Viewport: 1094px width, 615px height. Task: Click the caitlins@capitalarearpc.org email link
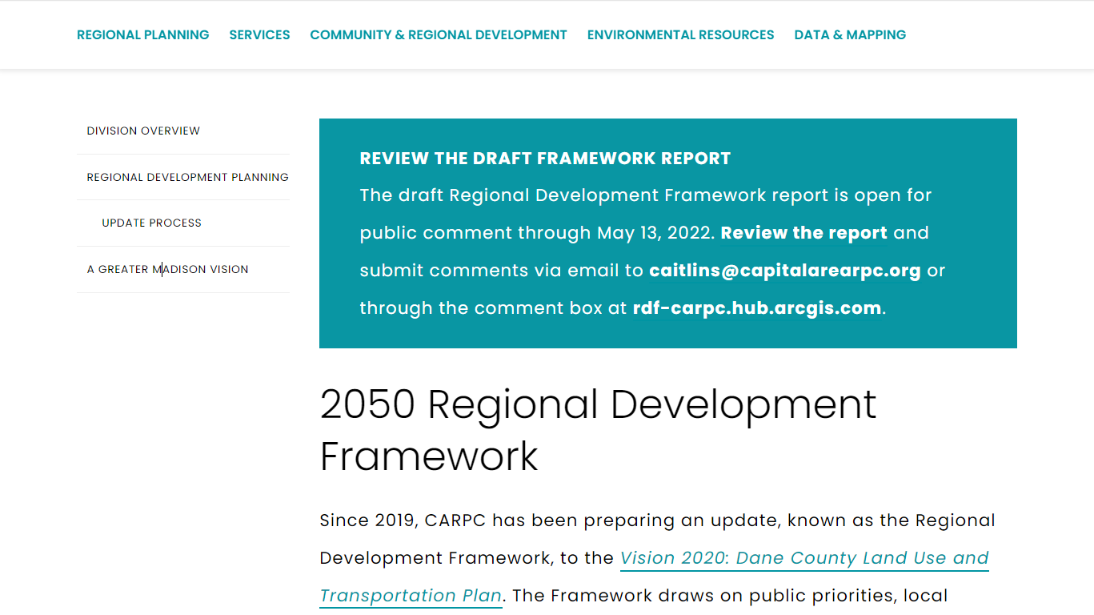click(x=785, y=271)
